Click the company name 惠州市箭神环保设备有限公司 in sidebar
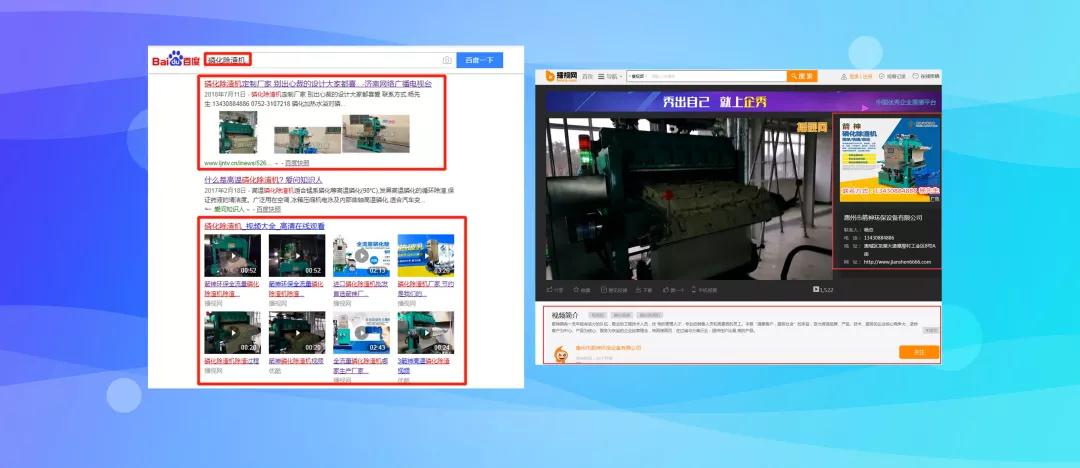This screenshot has height=468, width=1080. (x=883, y=218)
